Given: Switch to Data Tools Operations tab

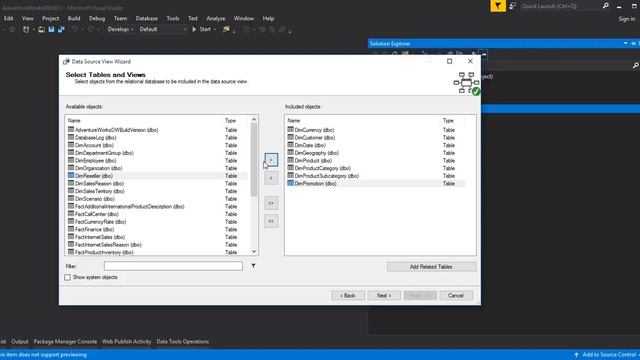Looking at the screenshot, I should pos(182,342).
